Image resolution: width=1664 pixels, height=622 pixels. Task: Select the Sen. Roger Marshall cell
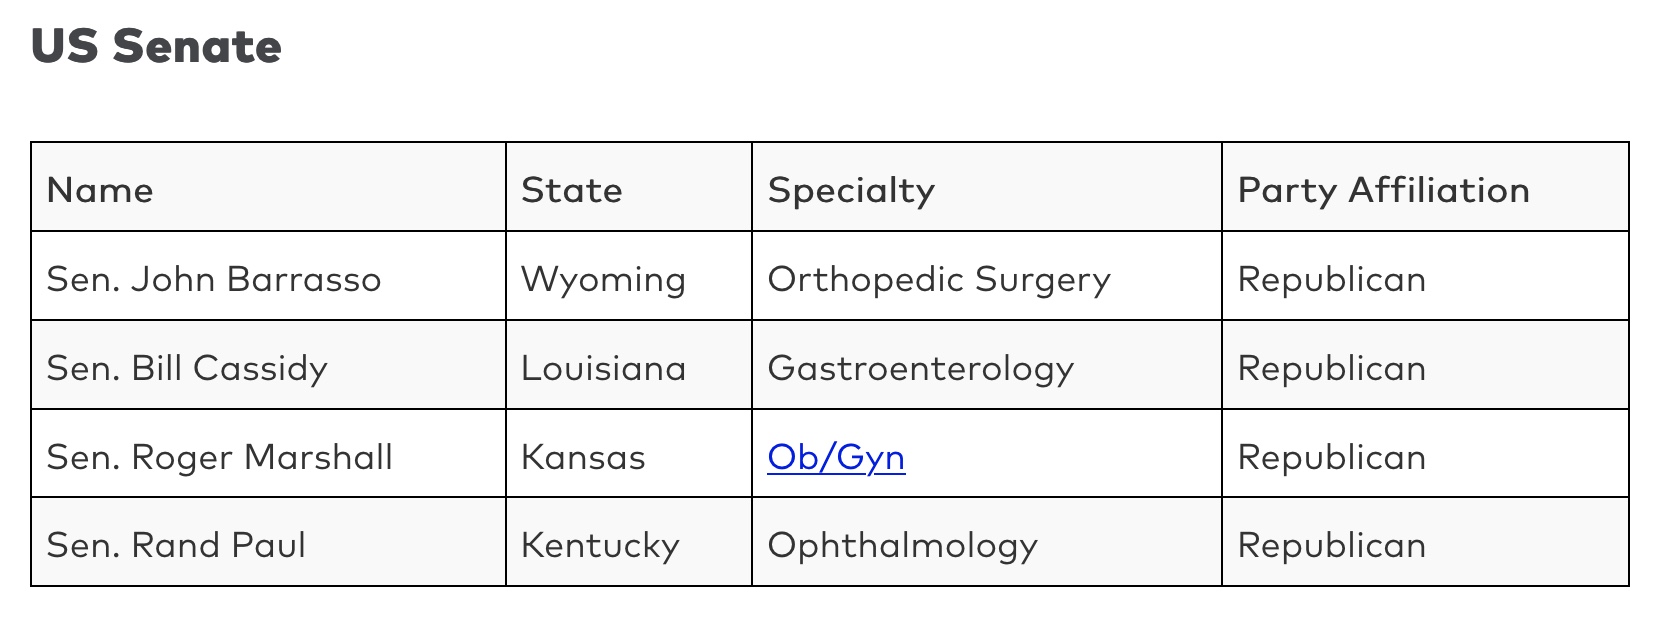[220, 457]
